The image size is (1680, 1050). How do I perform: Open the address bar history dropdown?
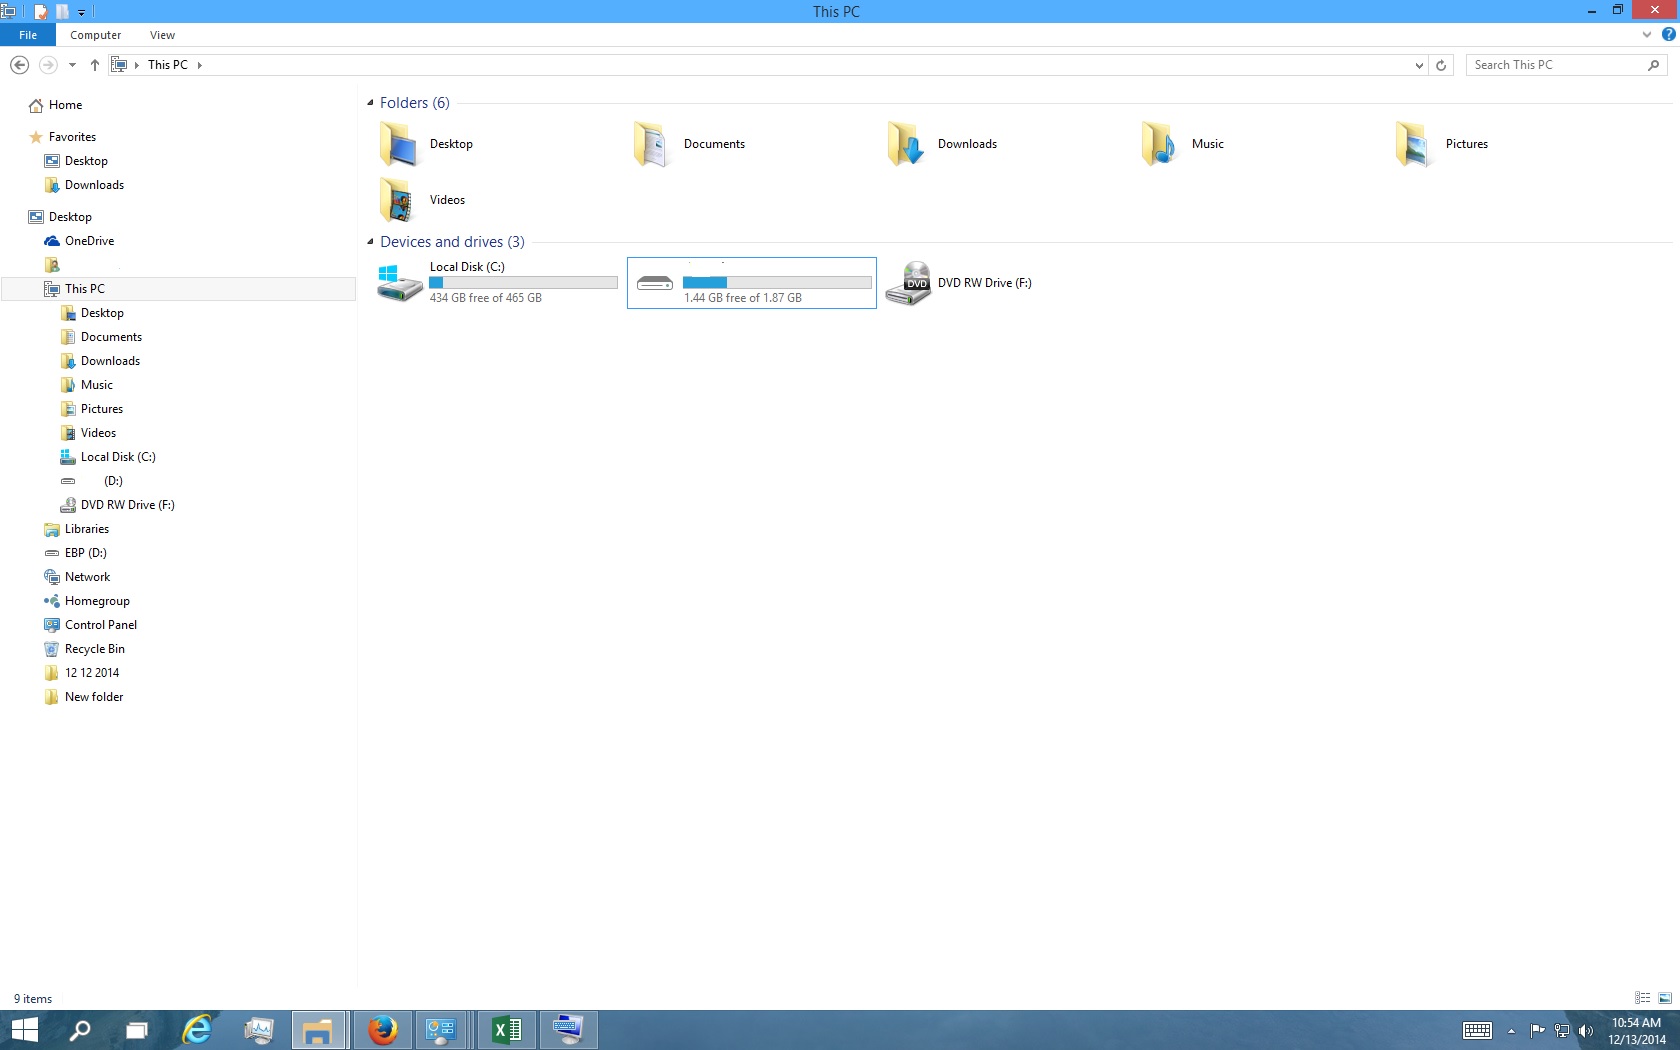(1419, 65)
